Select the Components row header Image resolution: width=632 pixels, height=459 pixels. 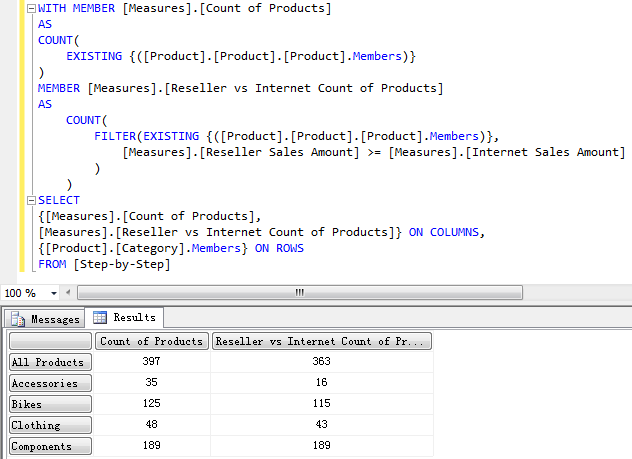50,446
